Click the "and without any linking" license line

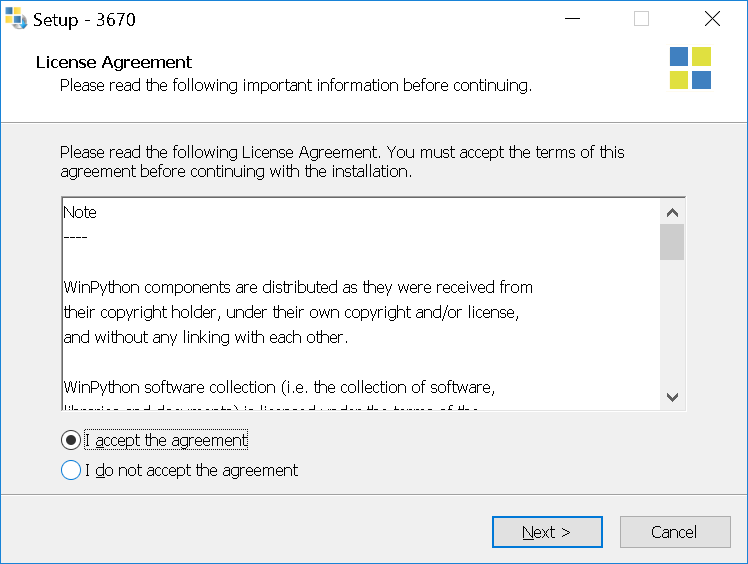click(x=206, y=337)
